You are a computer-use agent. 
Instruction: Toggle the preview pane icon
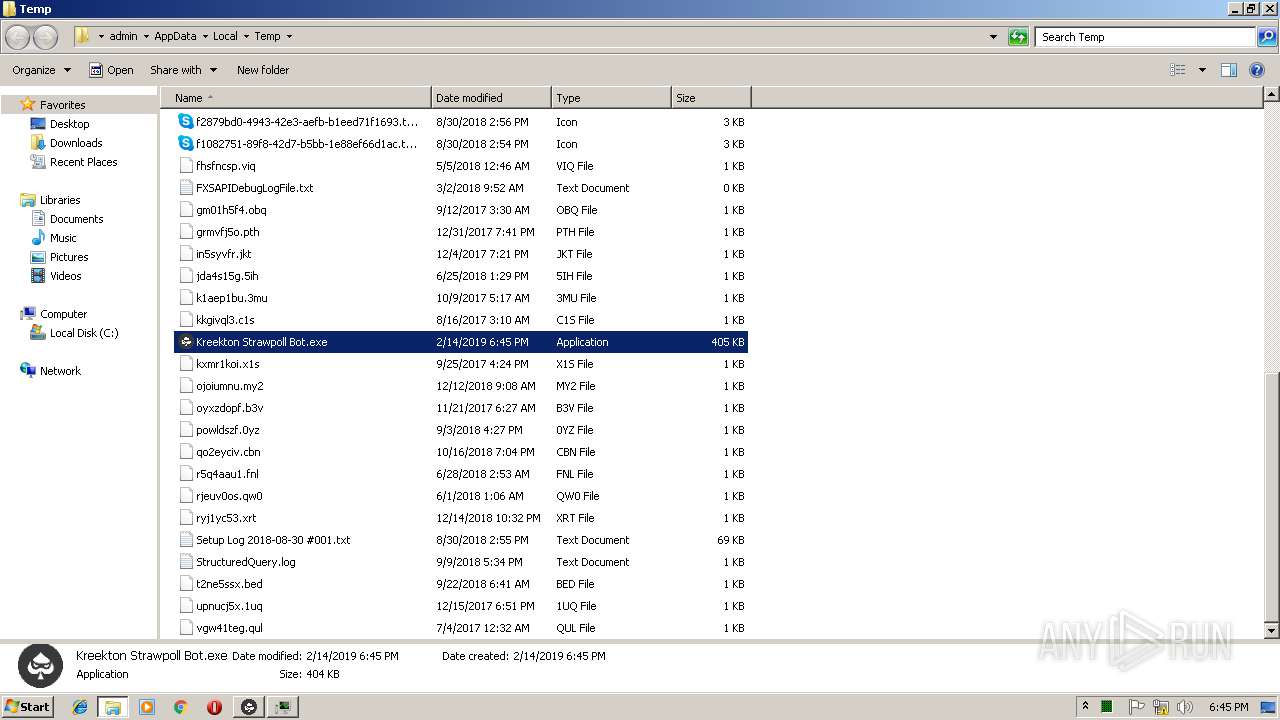coord(1229,70)
